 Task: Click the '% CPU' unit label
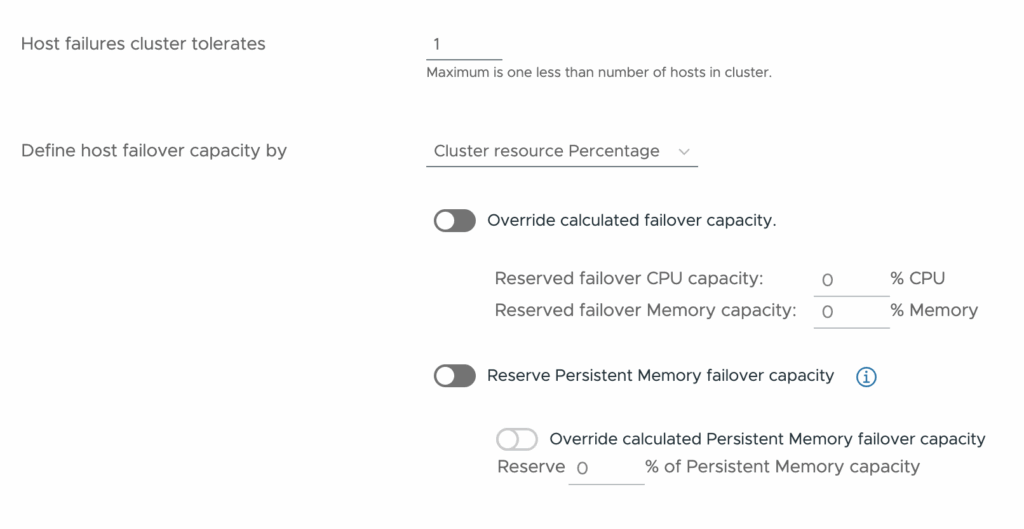(x=917, y=278)
